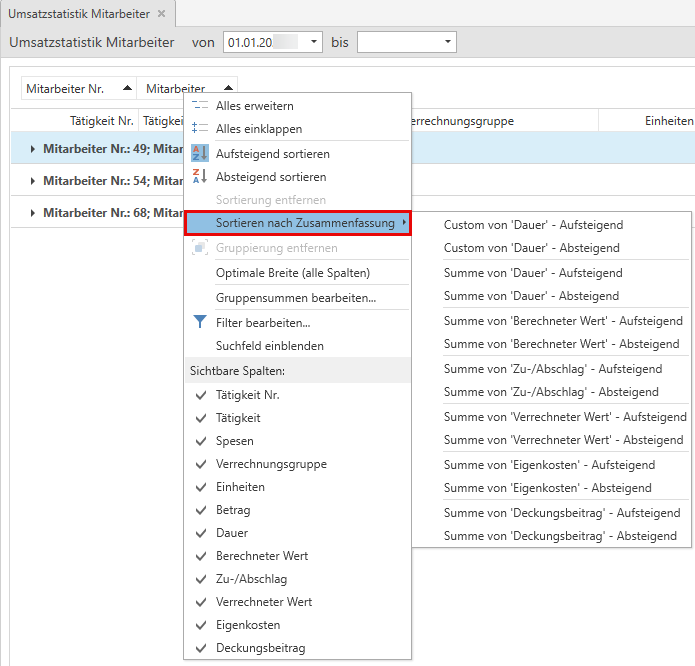Select Summe von 'Deckungsbeitrag' - Absteigend

point(551,536)
